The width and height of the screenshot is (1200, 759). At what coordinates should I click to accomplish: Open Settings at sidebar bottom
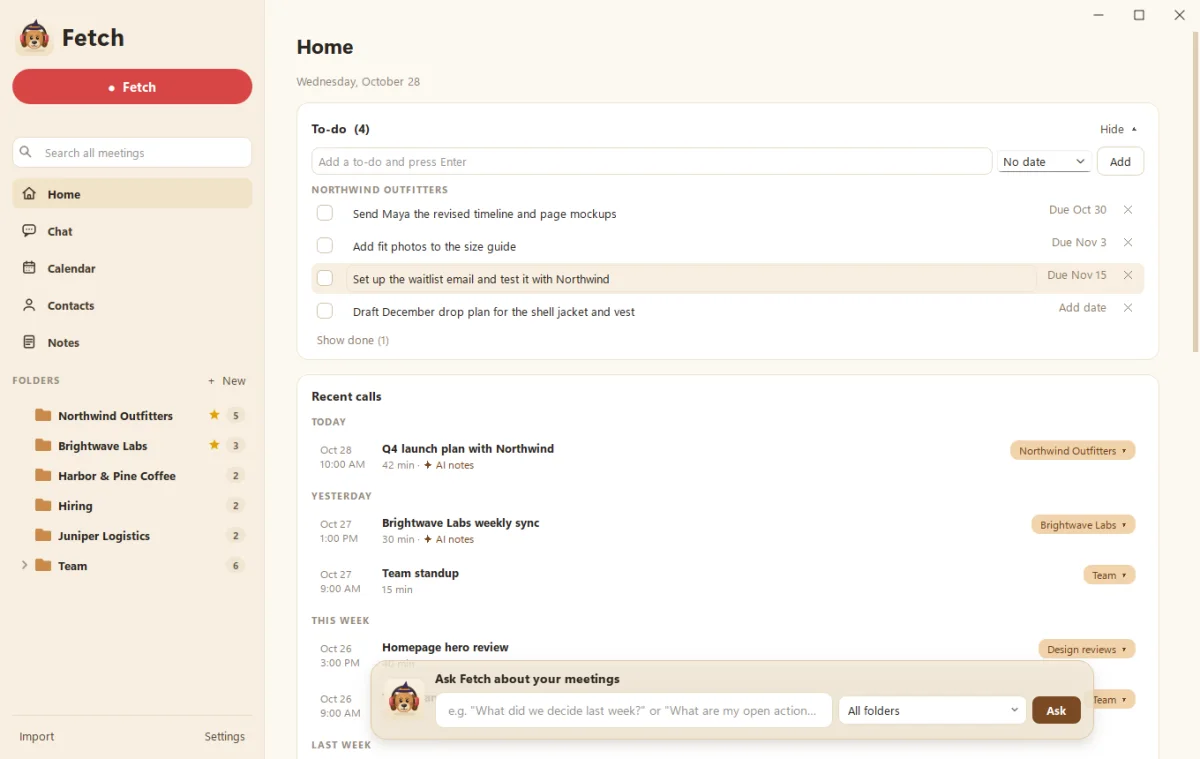click(x=225, y=736)
